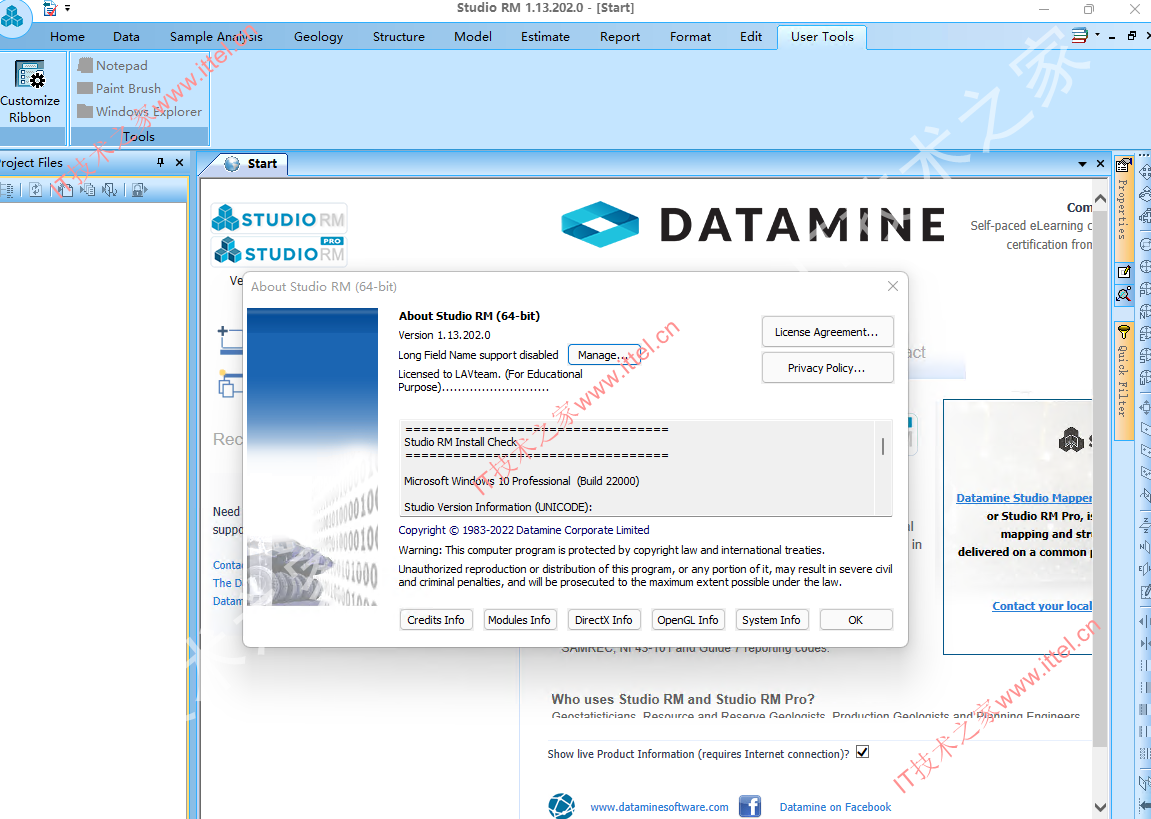Open www.dataminesoftware.com link
The image size is (1151, 819).
(659, 807)
